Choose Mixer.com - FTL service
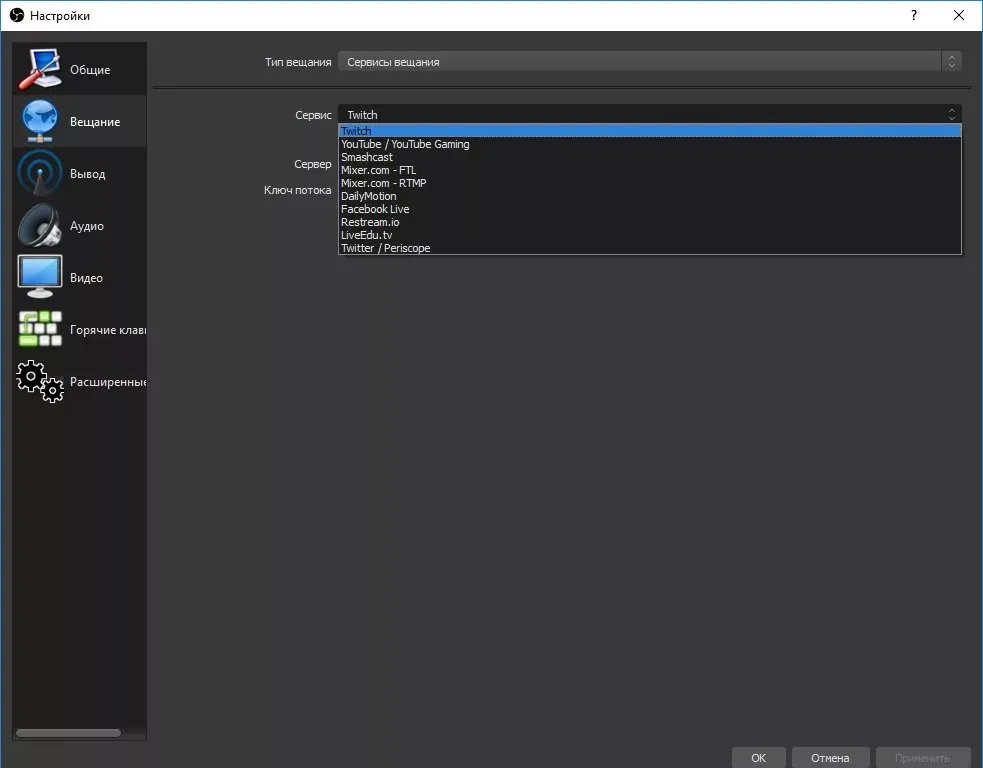The width and height of the screenshot is (983, 768). click(x=649, y=170)
